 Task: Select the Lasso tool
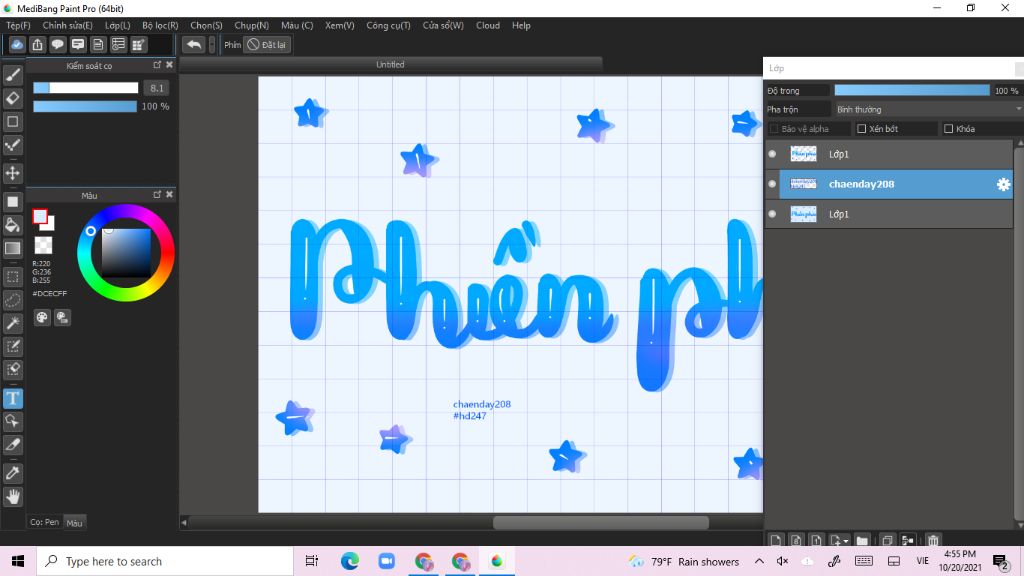(12, 300)
